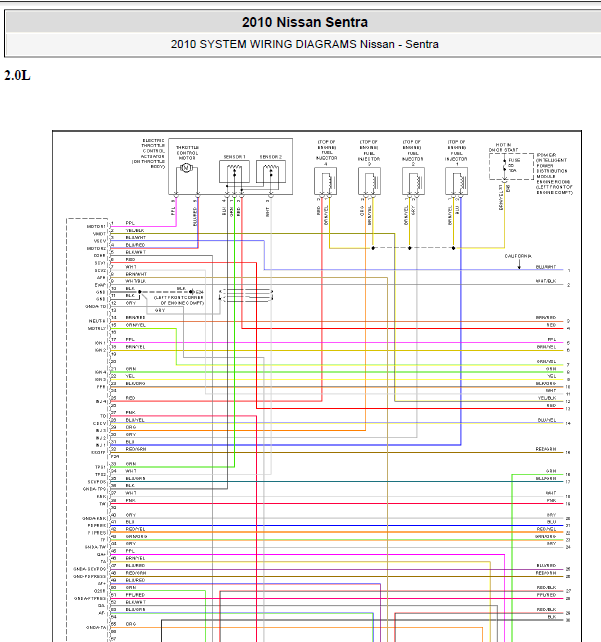Image resolution: width=601 pixels, height=642 pixels.
Task: Click 'RED' wire label at pin 6
Action: pos(131,260)
